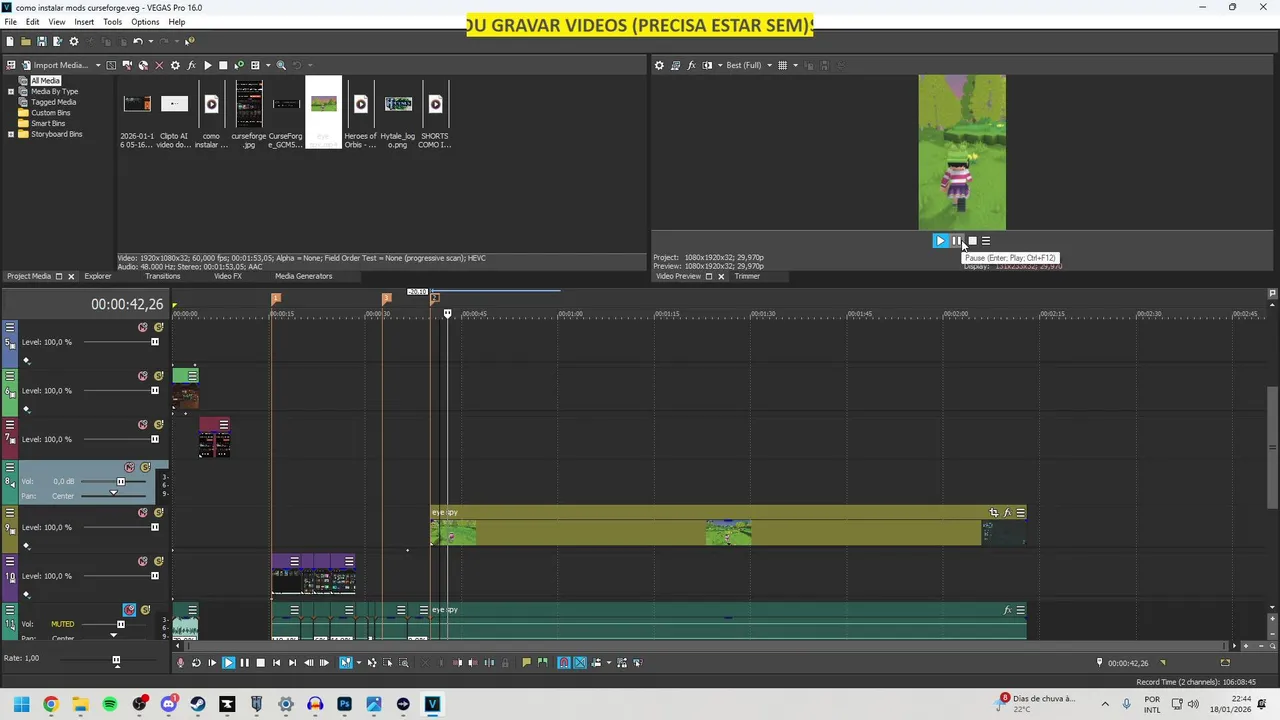
Task: Click the What's This help icon
Action: pos(190,41)
